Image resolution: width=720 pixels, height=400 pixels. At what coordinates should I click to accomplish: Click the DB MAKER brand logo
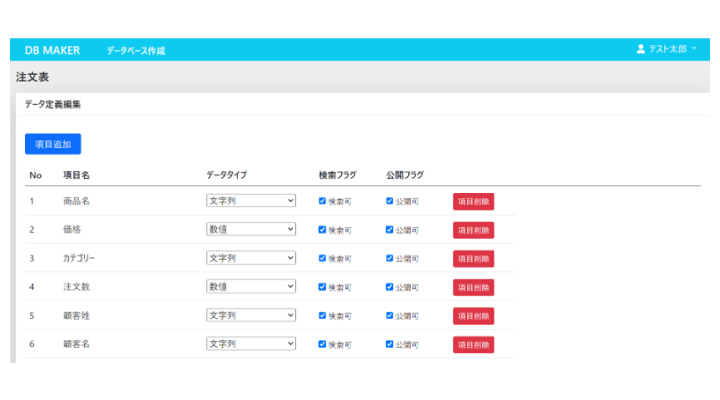(52, 50)
